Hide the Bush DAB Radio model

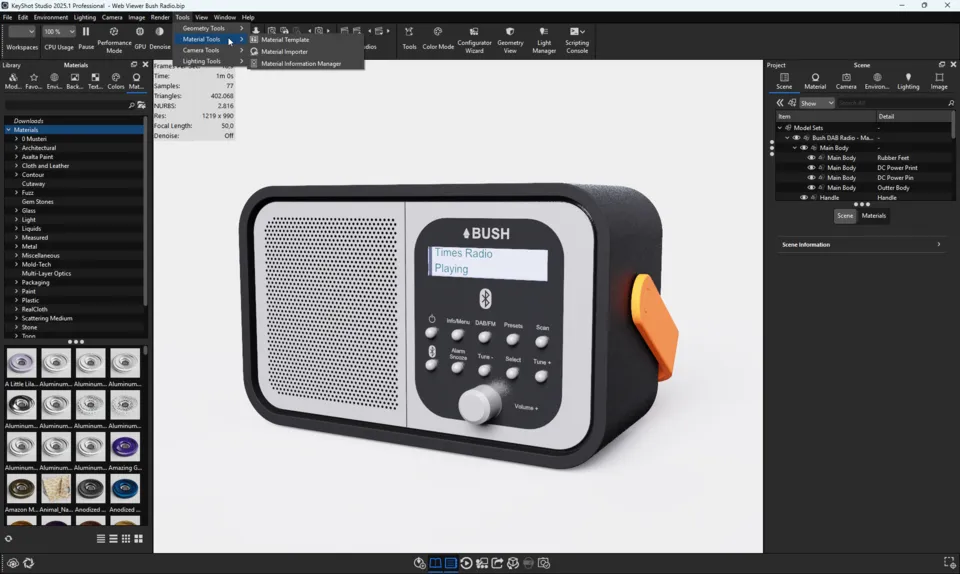click(797, 138)
